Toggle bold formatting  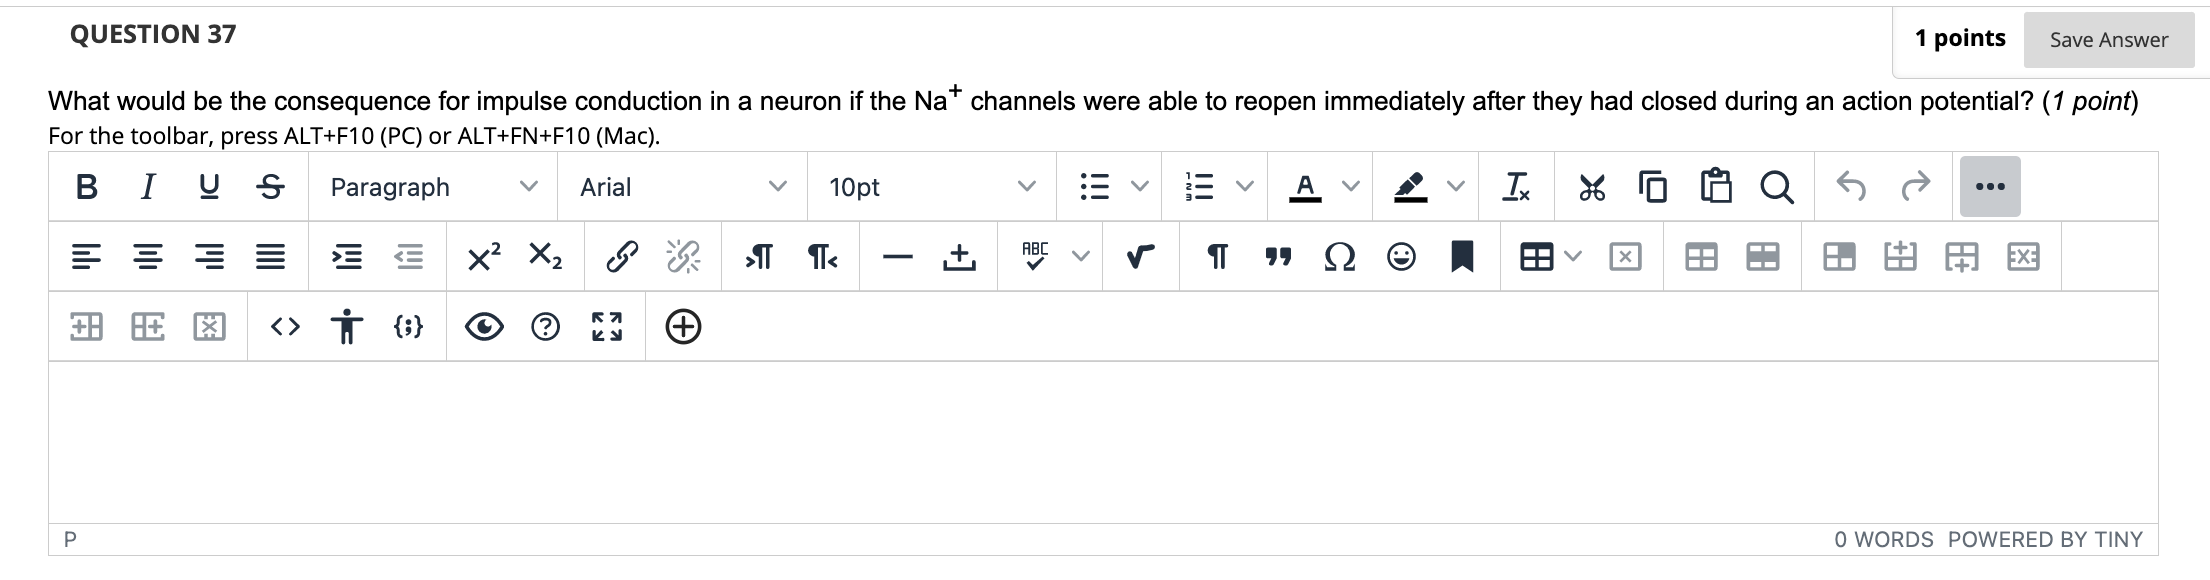pyautogui.click(x=87, y=187)
